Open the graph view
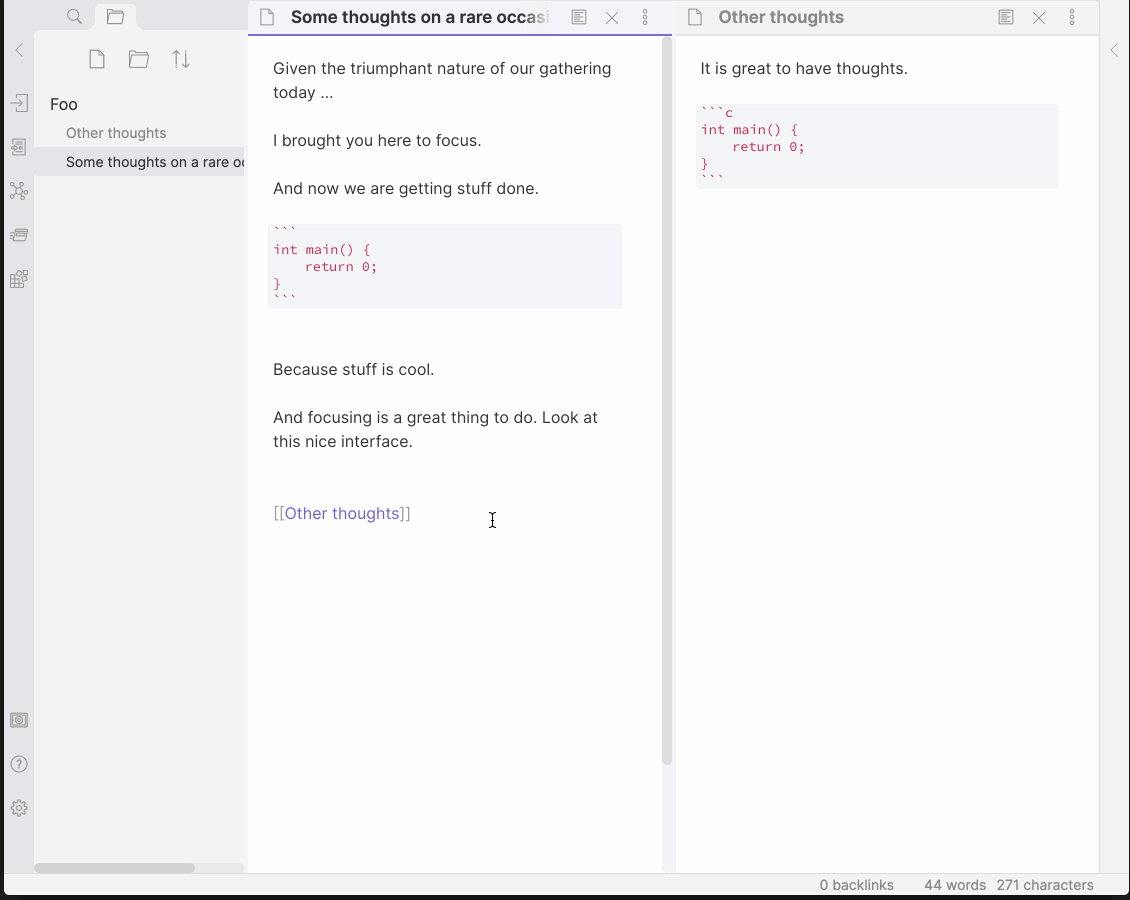Screen dimensions: 1130x900 pyautogui.click(x=19, y=191)
